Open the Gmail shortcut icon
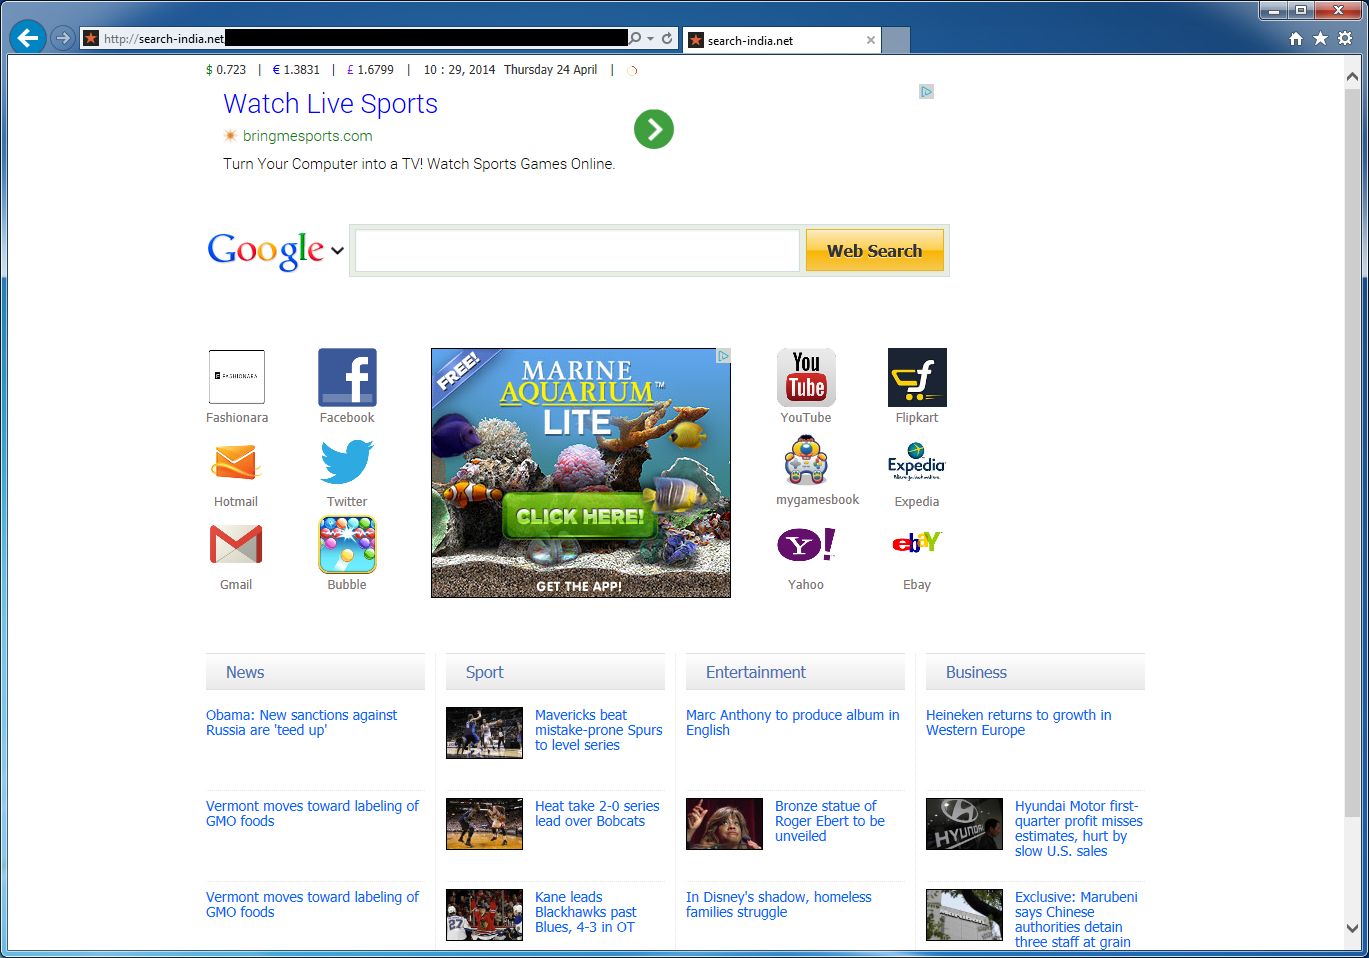This screenshot has height=958, width=1369. click(x=236, y=544)
